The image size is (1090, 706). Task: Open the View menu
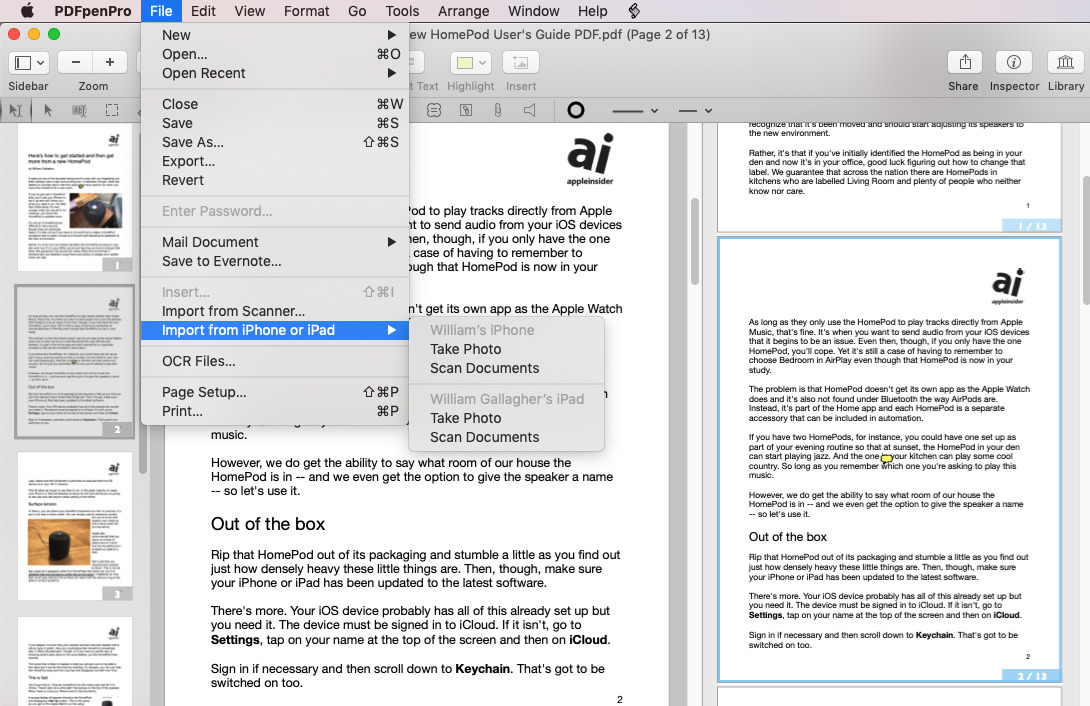[x=250, y=11]
